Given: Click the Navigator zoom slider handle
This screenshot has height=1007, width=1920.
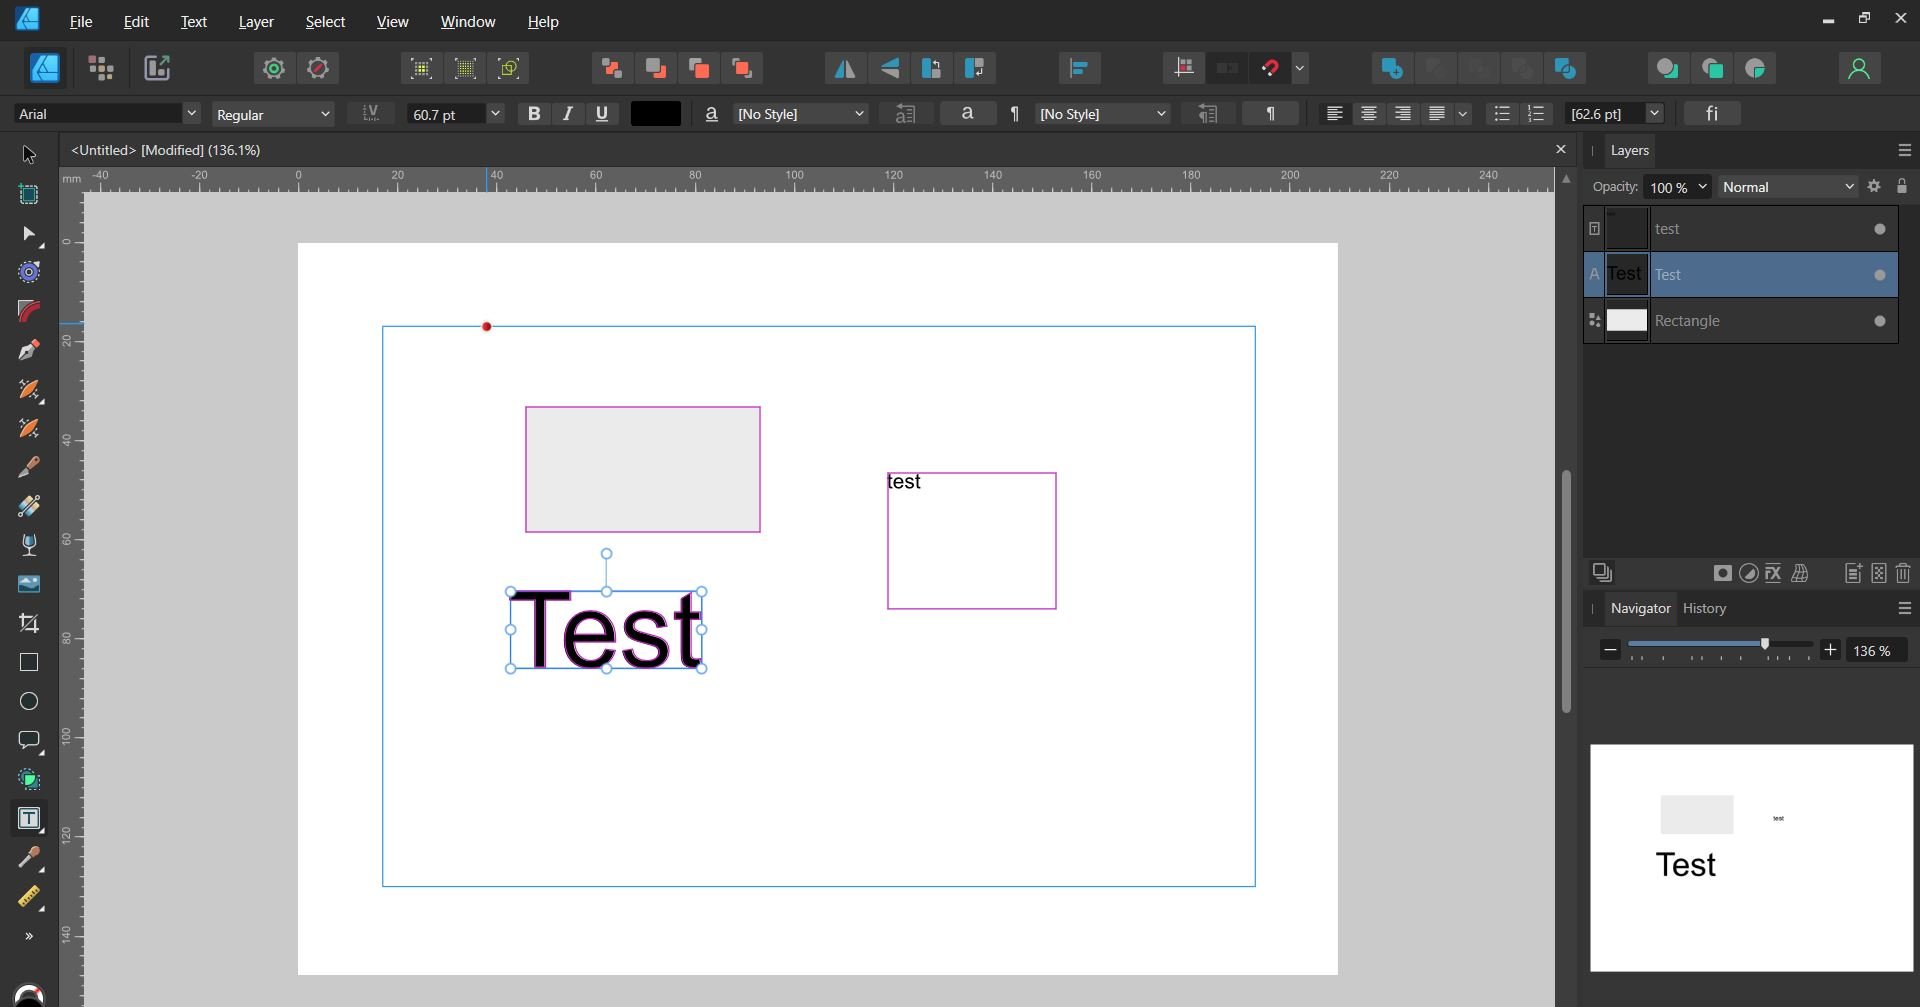Looking at the screenshot, I should pos(1765,644).
